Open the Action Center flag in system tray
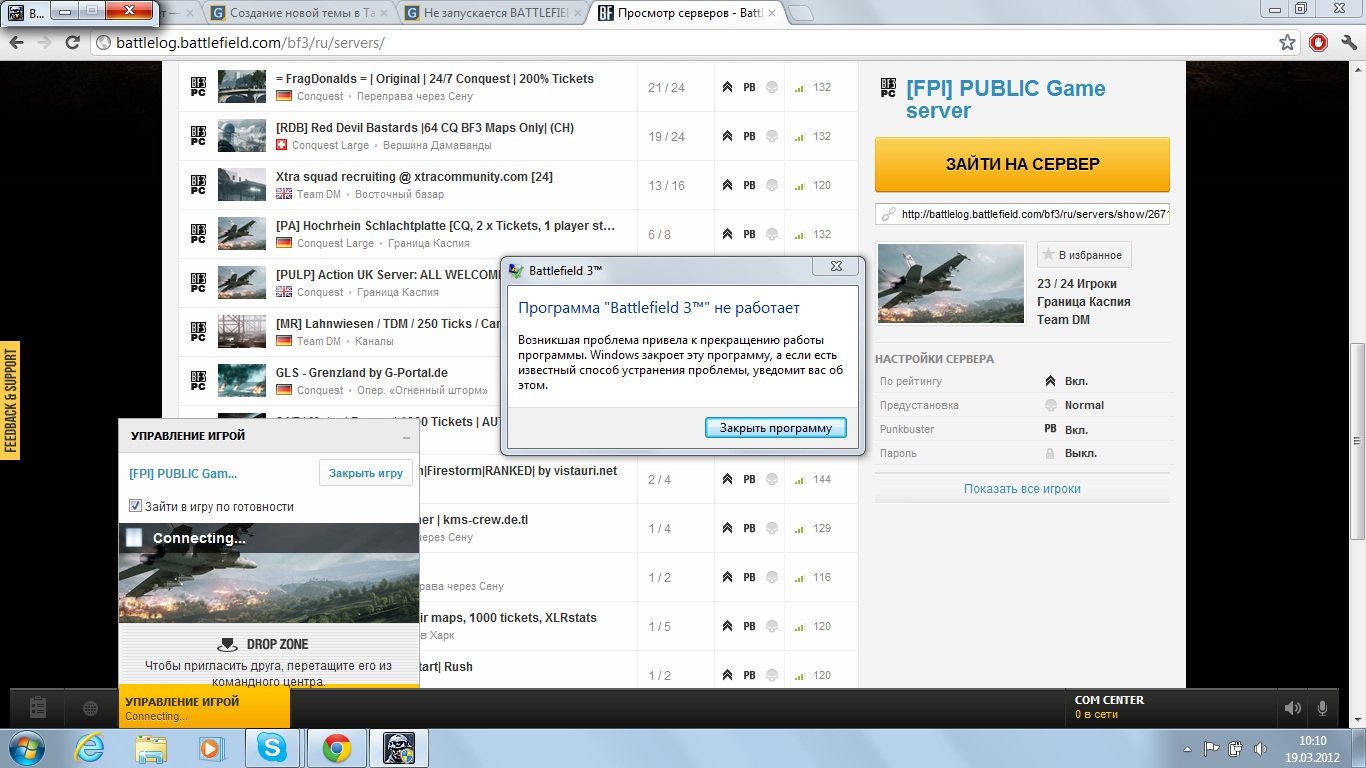The height and width of the screenshot is (768, 1366). (1211, 748)
